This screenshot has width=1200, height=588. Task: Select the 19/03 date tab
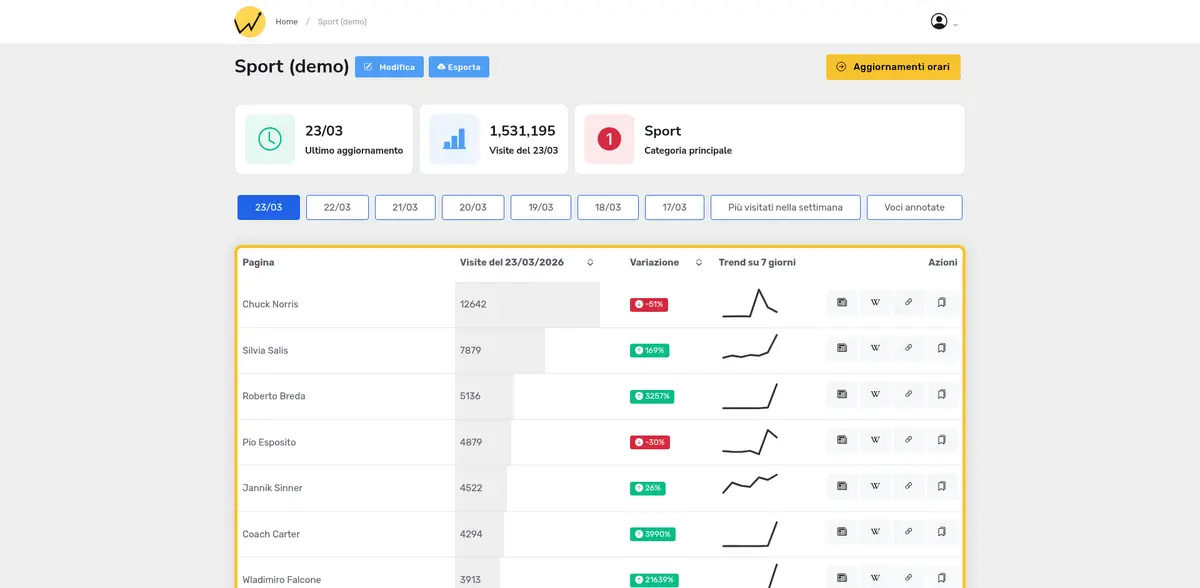click(540, 207)
